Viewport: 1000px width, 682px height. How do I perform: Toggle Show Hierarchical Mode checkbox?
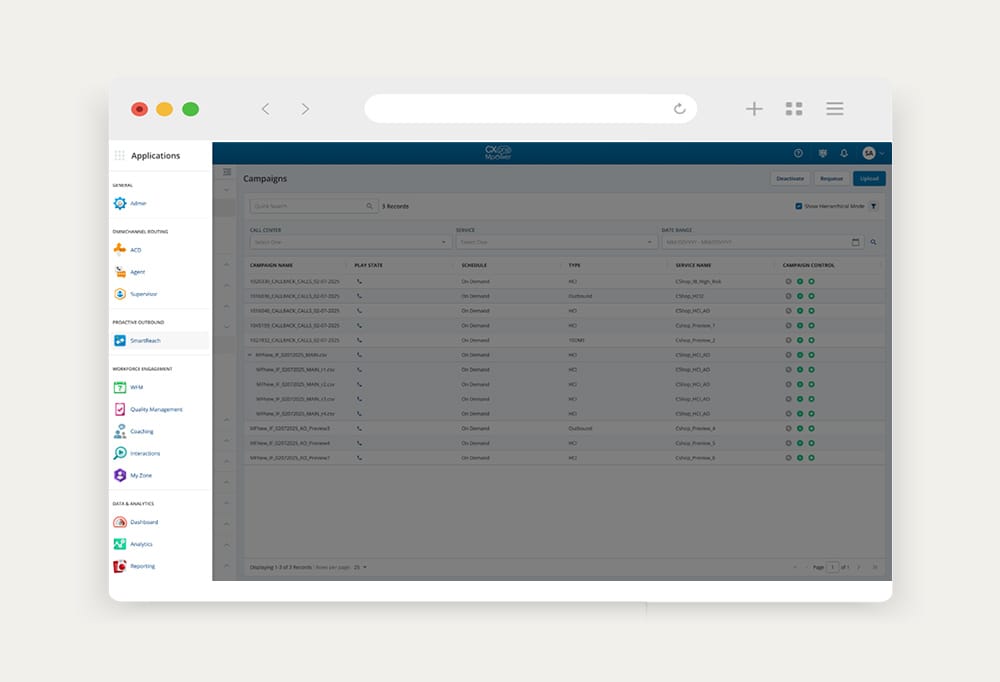(798, 206)
